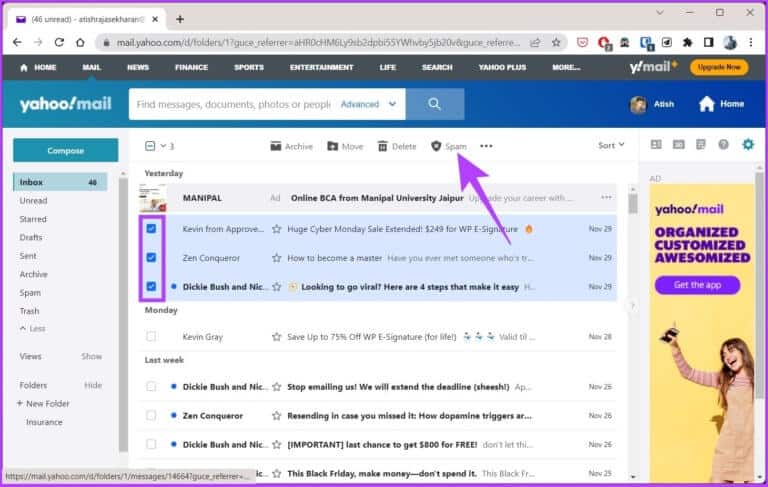768x487 pixels.
Task: Open the browser extensions puzzle icon
Action: 688,43
